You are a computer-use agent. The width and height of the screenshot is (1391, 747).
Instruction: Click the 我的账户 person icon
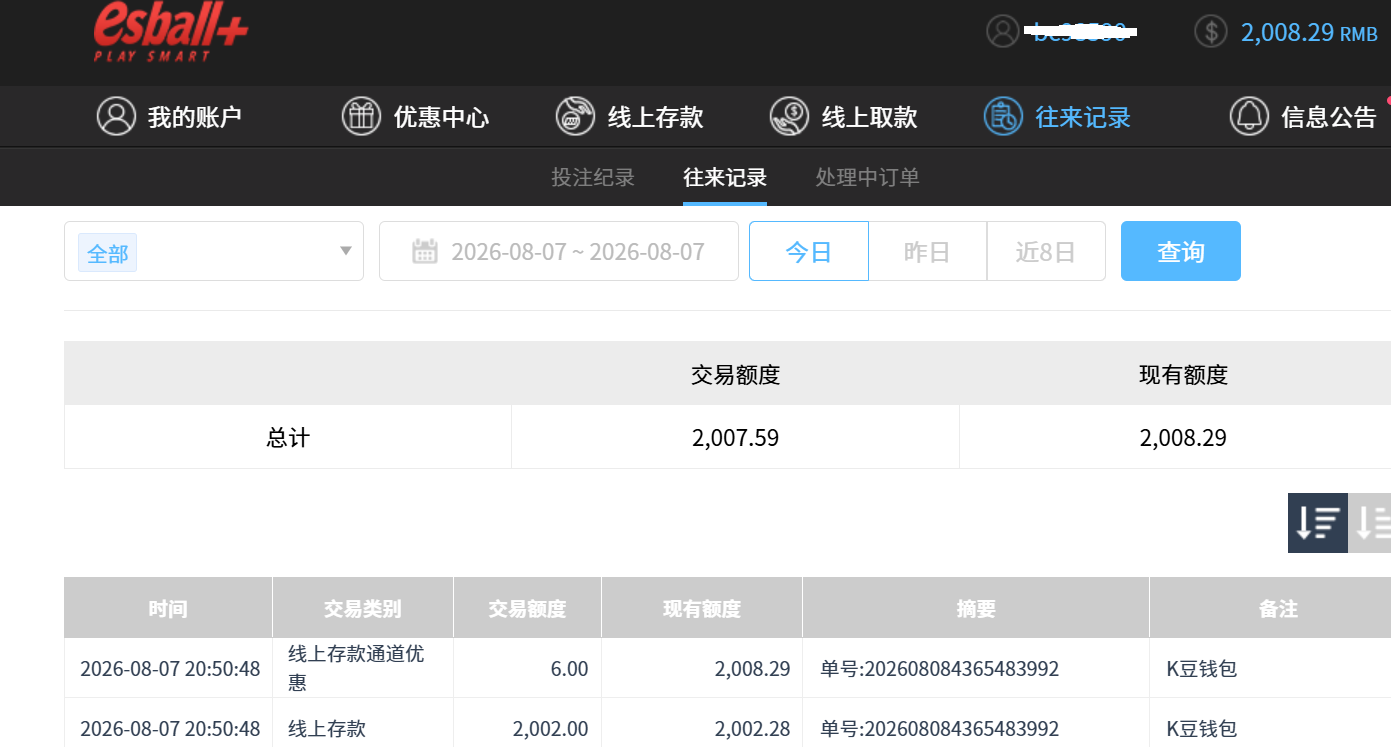116,116
